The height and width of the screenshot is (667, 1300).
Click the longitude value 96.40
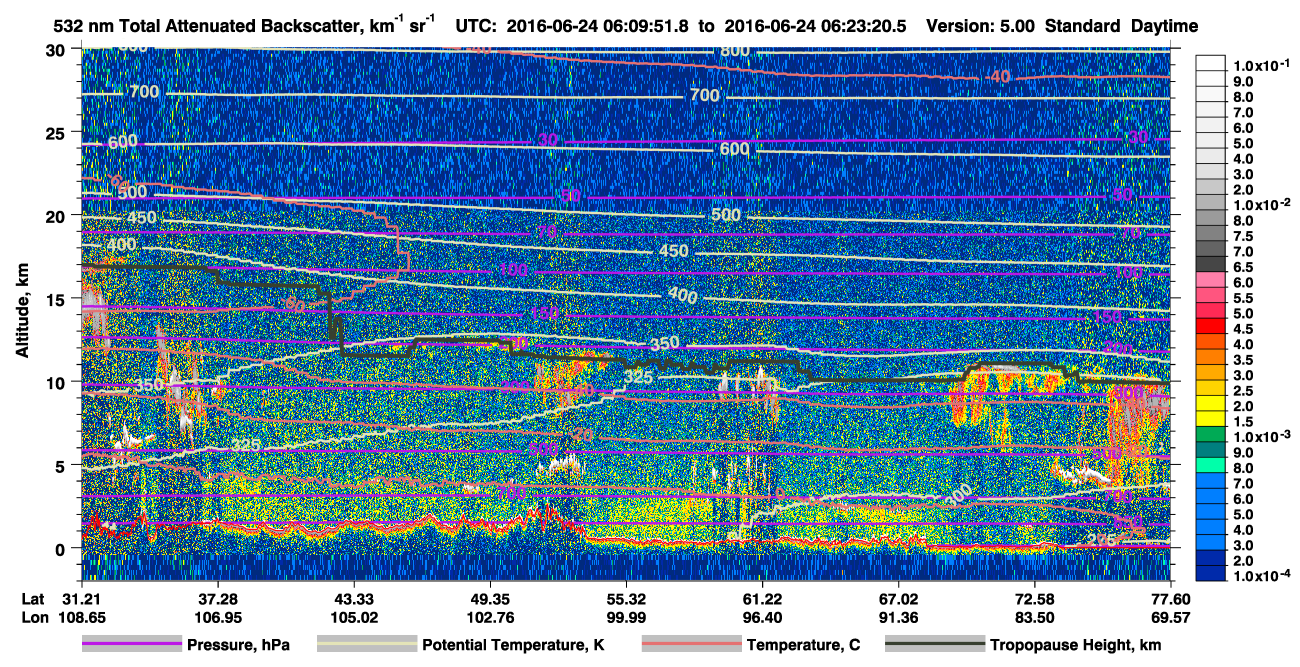[762, 617]
